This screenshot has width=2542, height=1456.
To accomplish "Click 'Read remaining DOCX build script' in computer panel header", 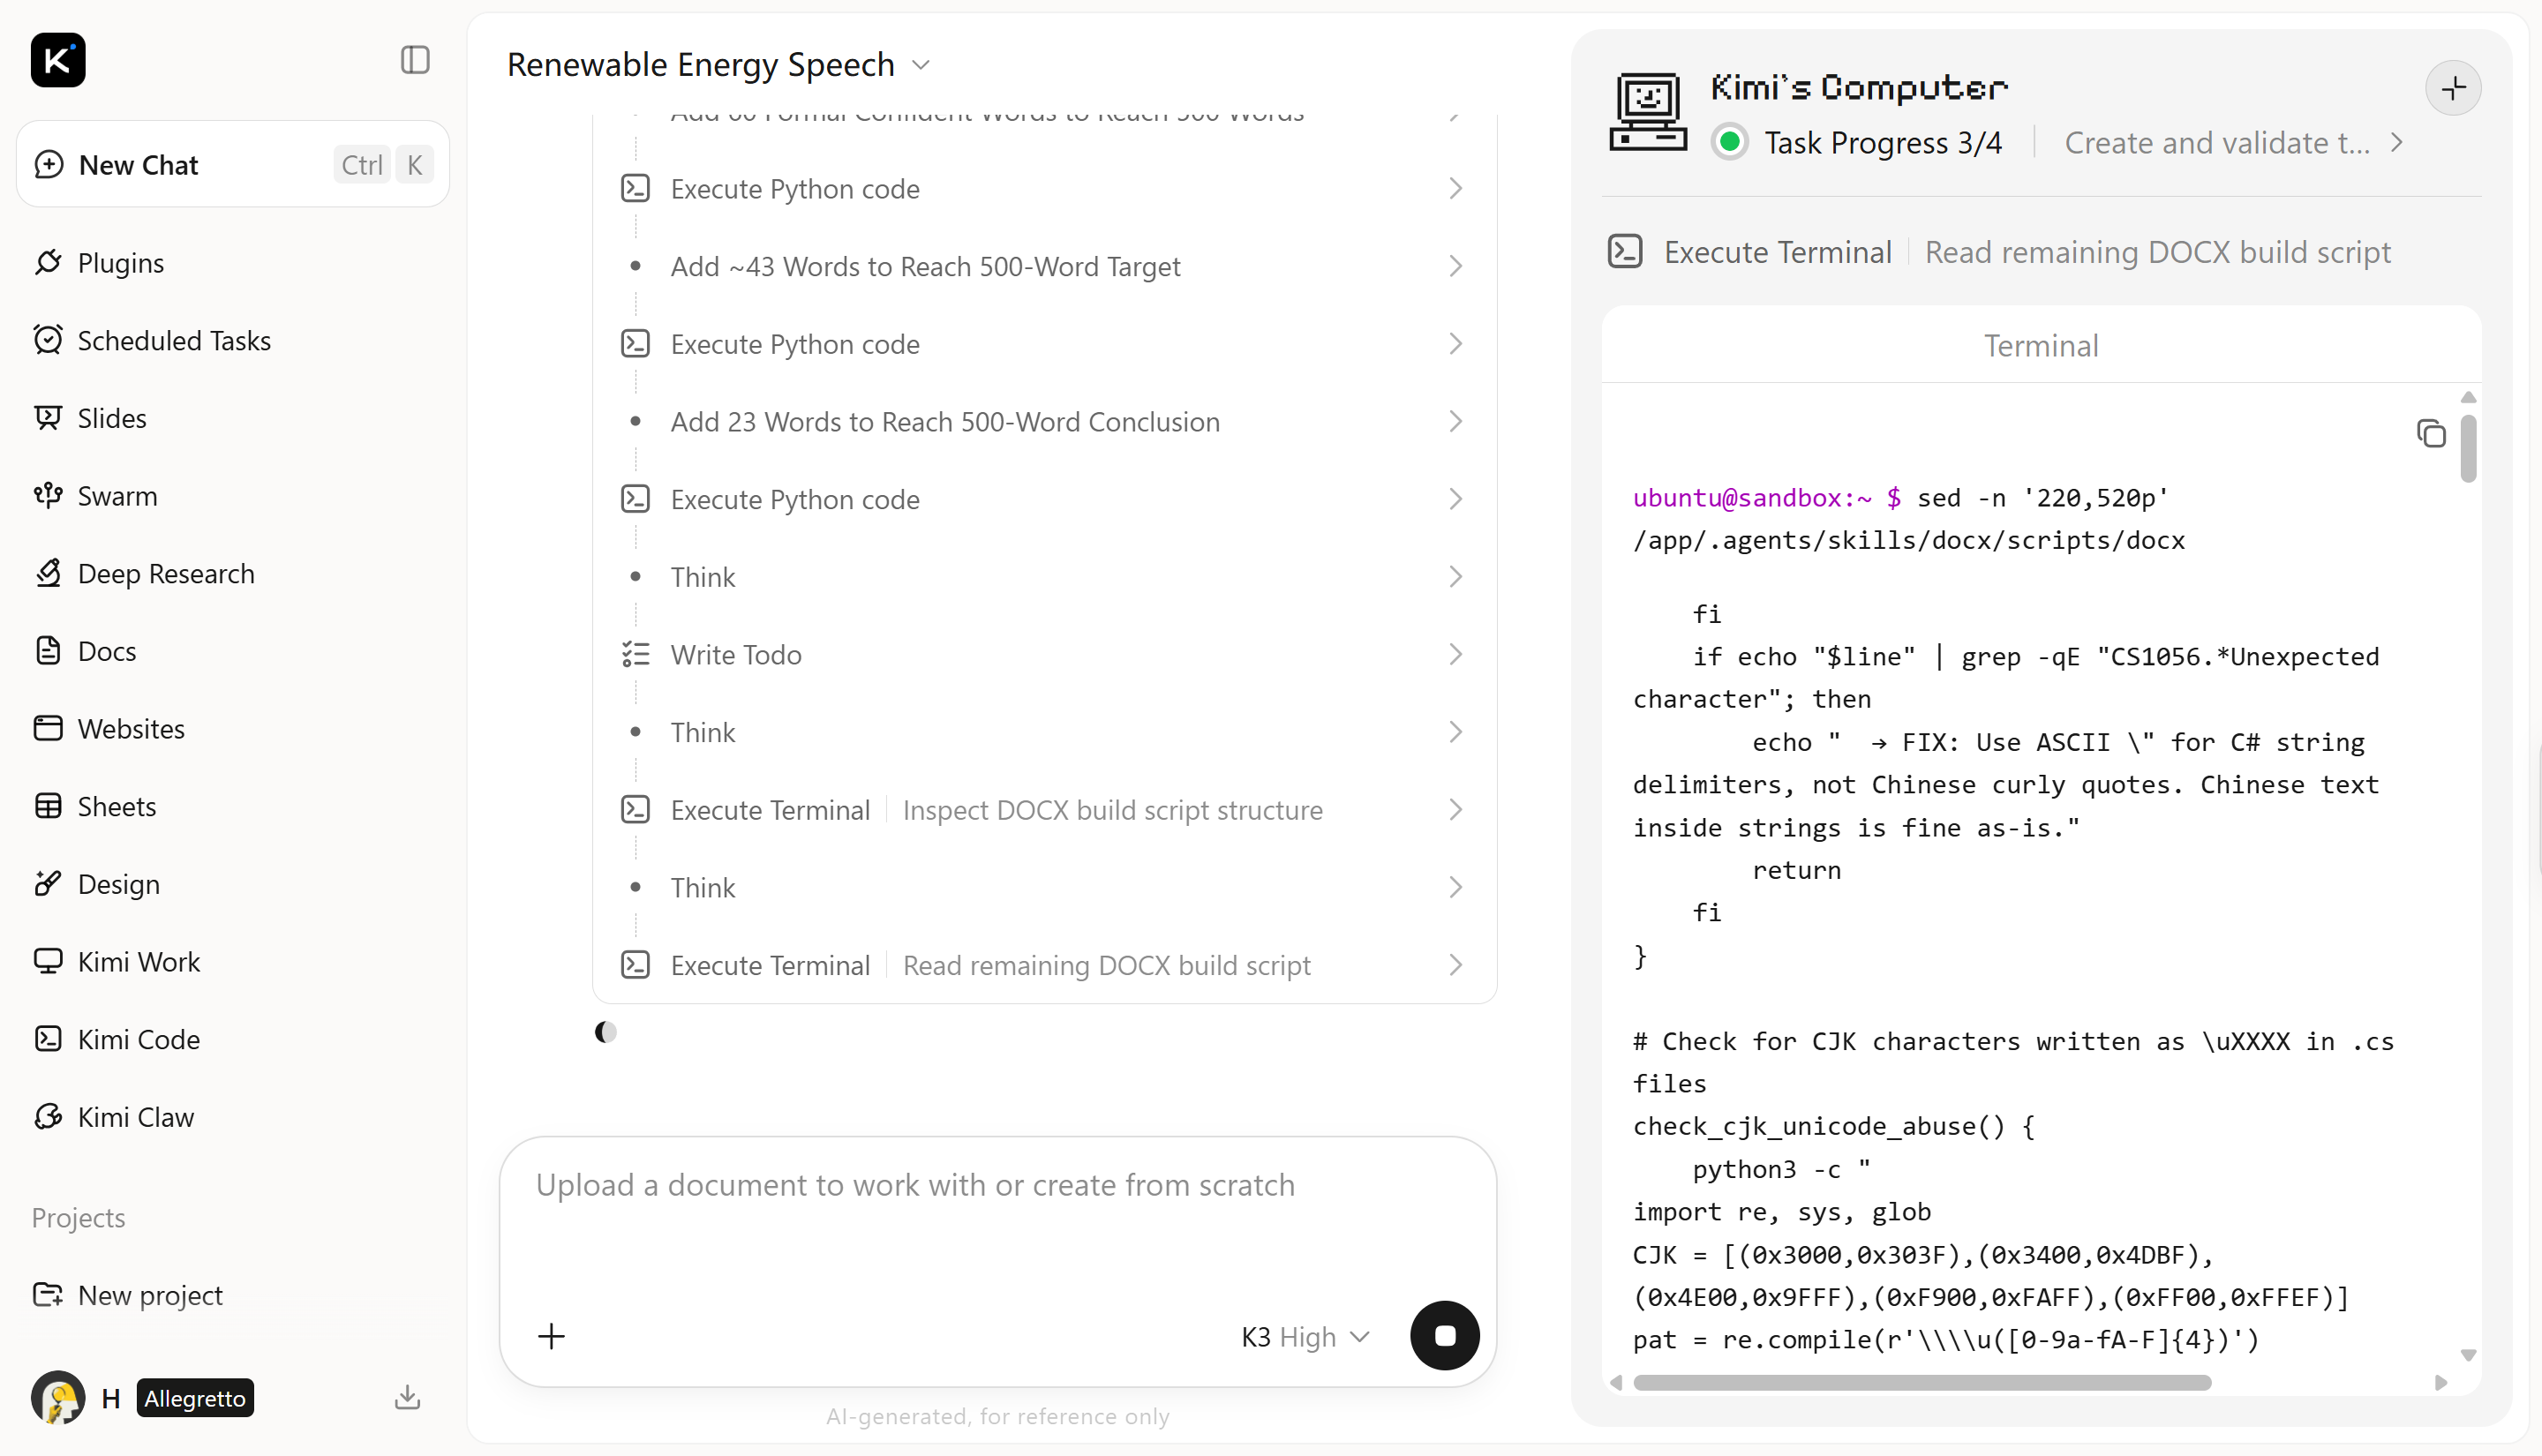I will (2158, 252).
